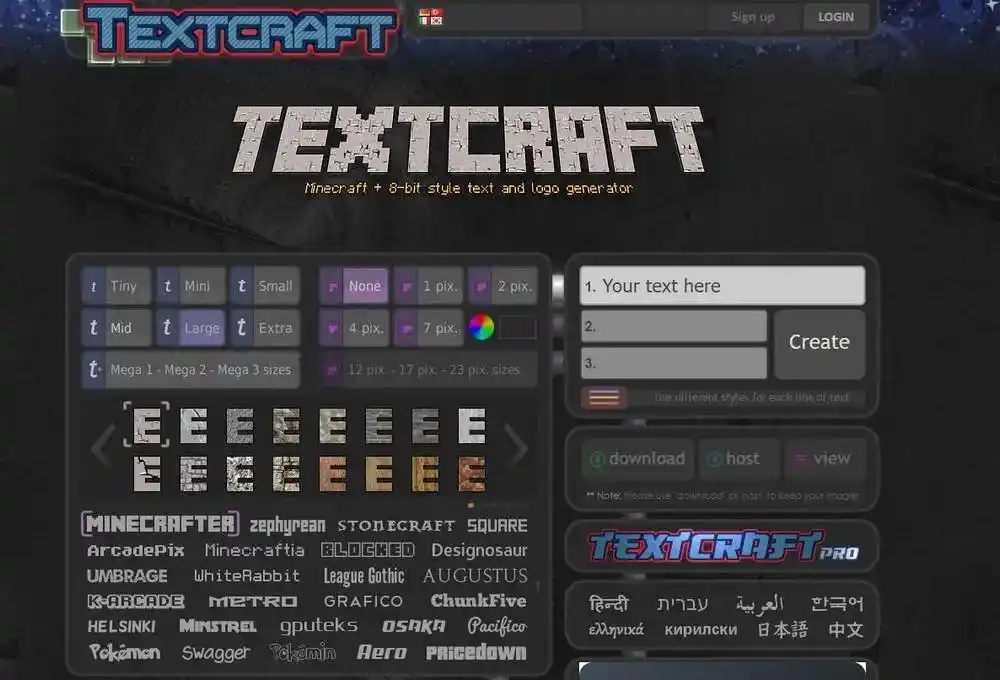Choose the Pricedown font
The width and height of the screenshot is (1000, 680).
(x=476, y=653)
